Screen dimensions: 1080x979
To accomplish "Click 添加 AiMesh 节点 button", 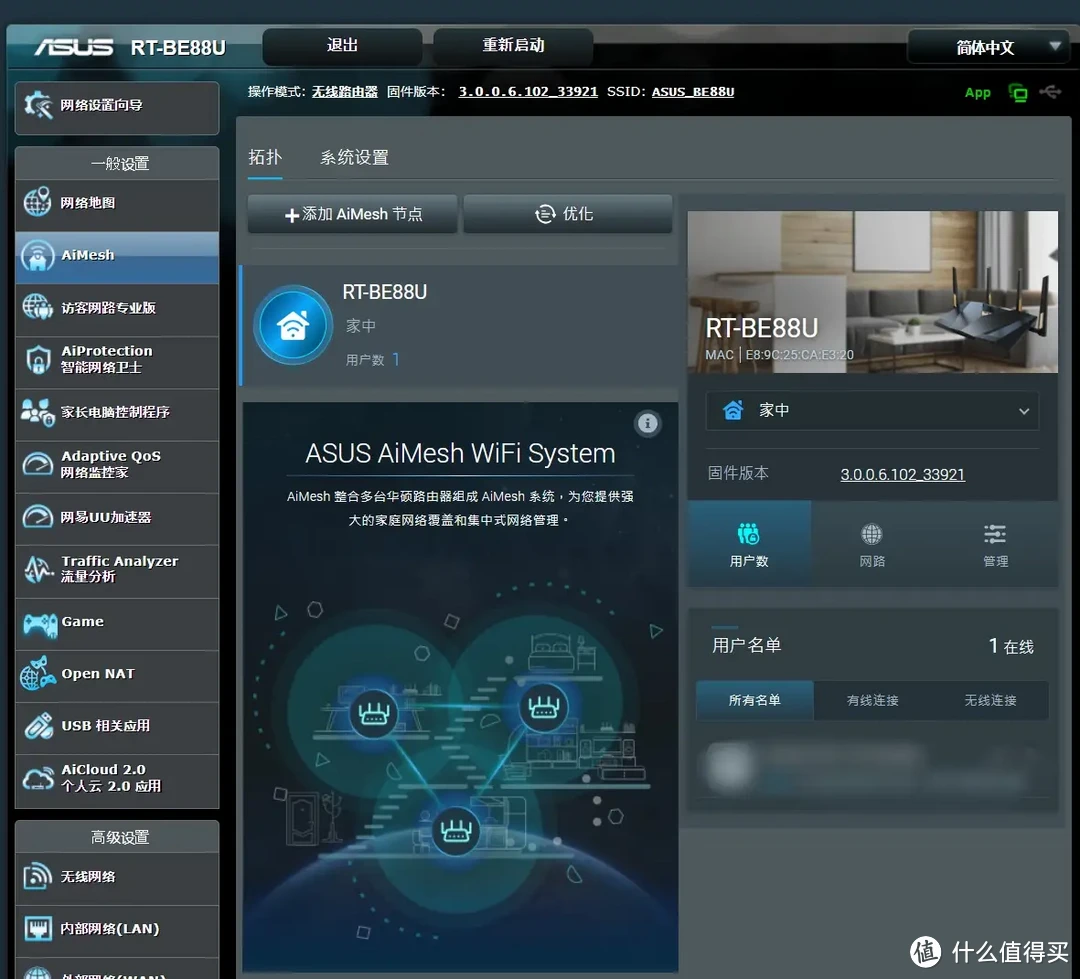I will point(353,214).
